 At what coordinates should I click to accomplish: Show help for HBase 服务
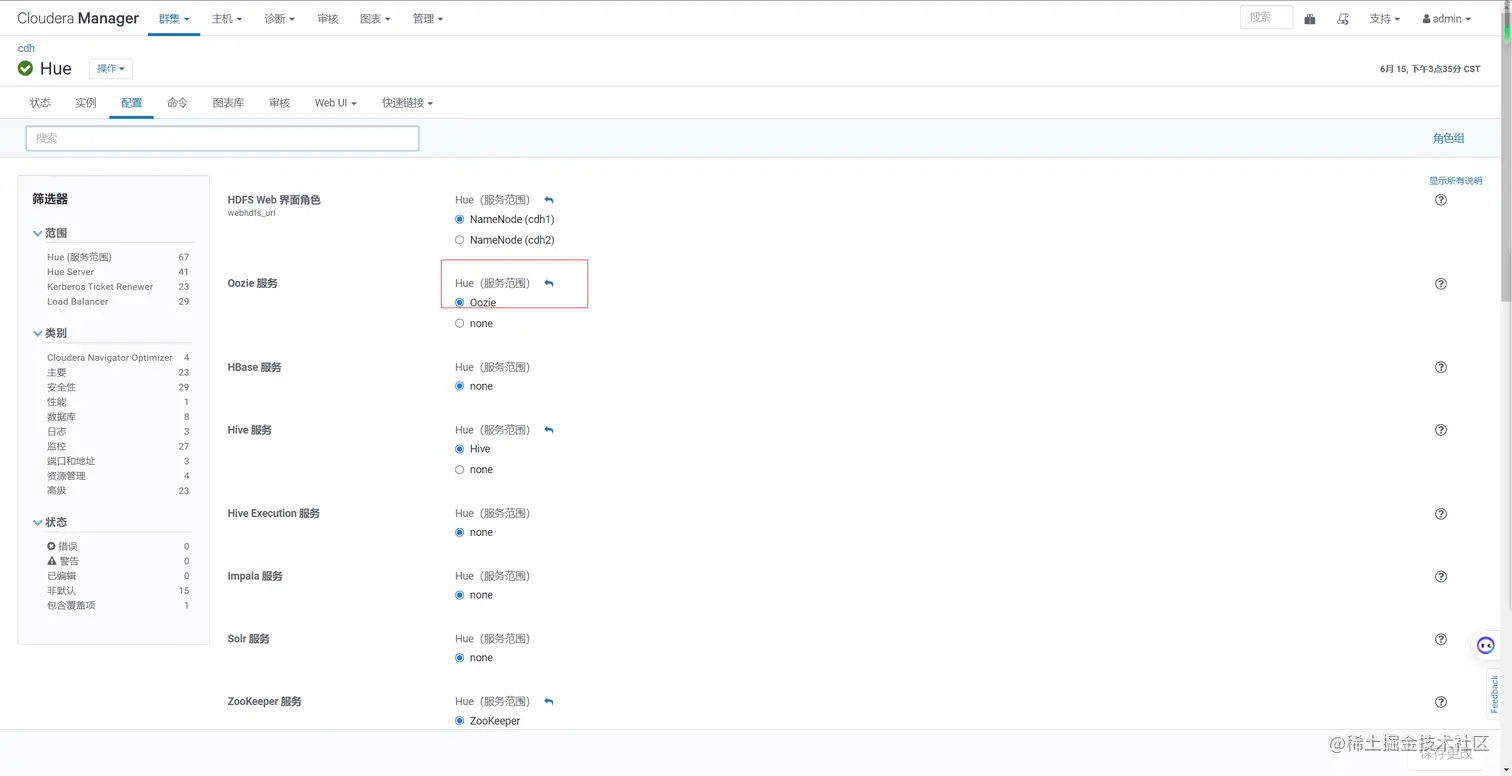[1441, 367]
